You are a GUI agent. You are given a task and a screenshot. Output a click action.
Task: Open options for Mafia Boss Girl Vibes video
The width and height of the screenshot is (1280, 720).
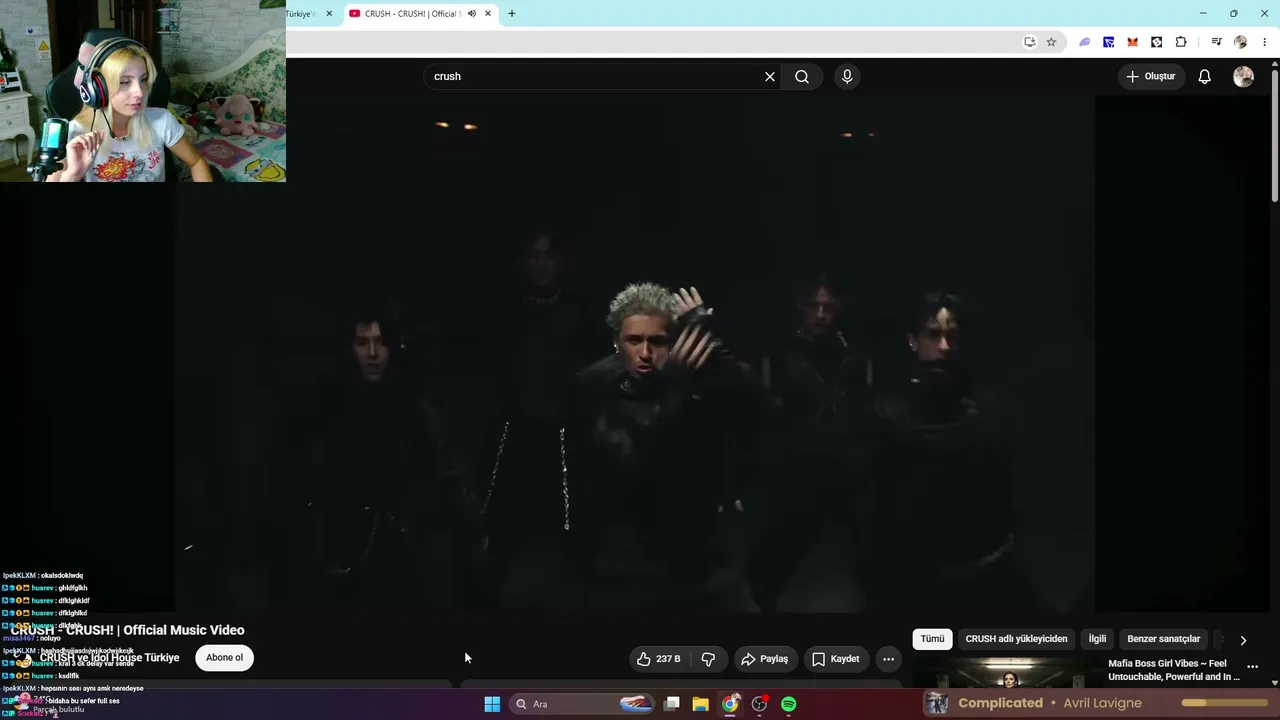pos(1252,667)
